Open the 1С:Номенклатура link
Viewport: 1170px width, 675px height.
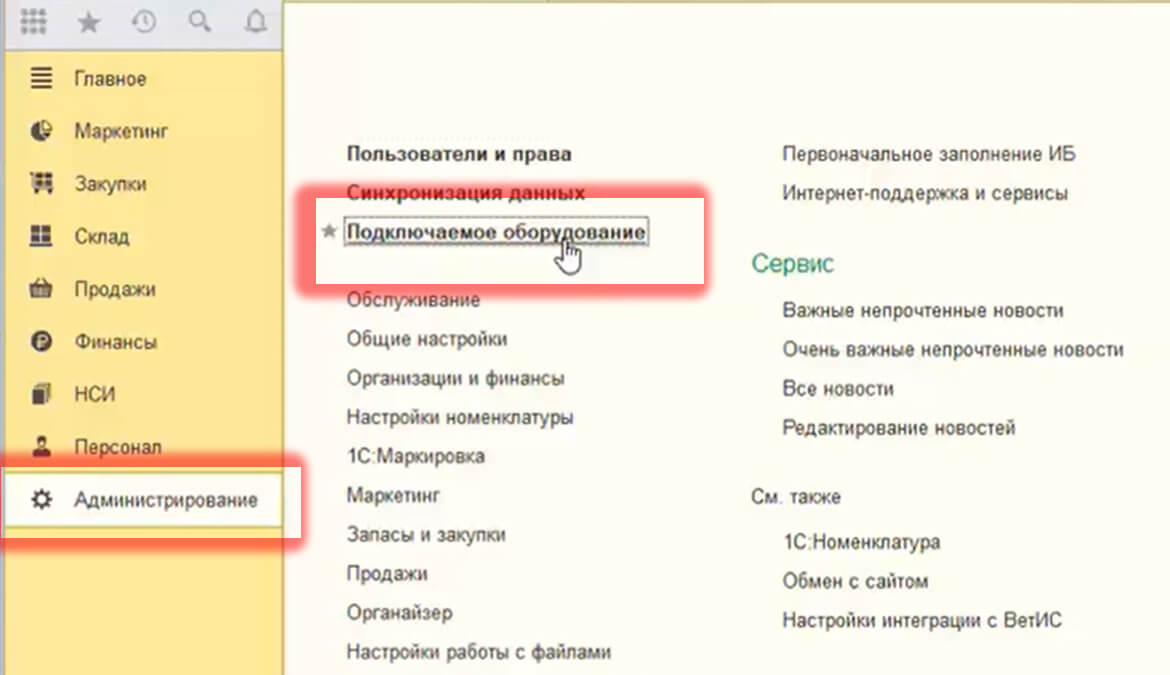[862, 541]
